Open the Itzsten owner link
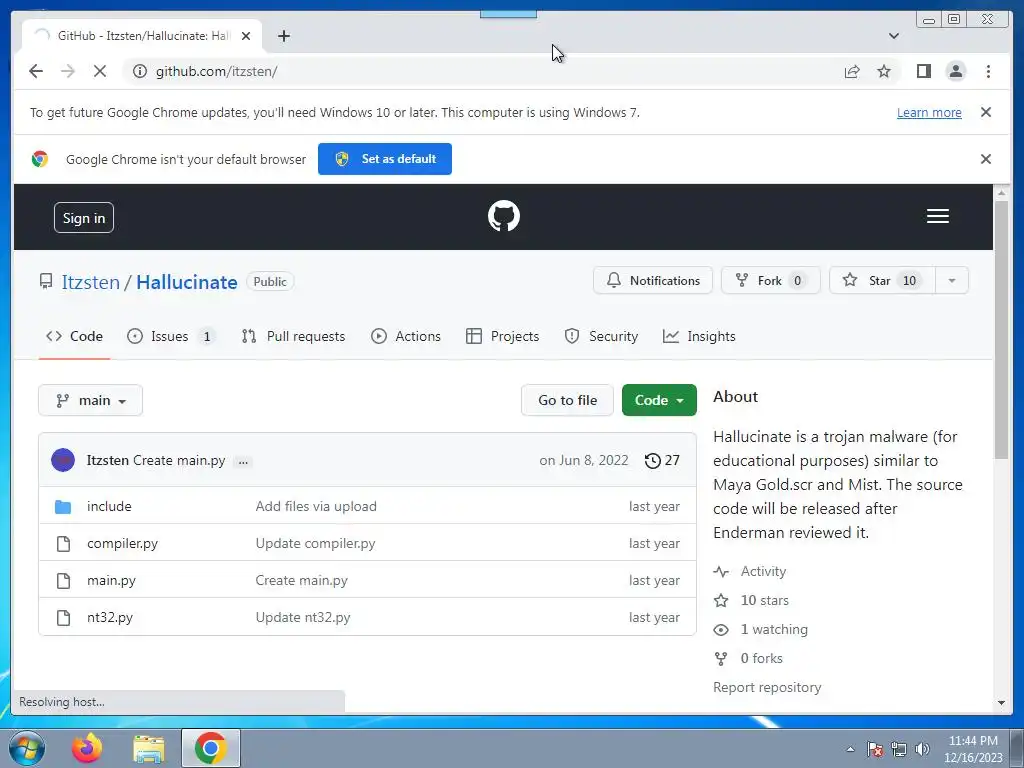Viewport: 1024px width, 768px height. point(91,282)
